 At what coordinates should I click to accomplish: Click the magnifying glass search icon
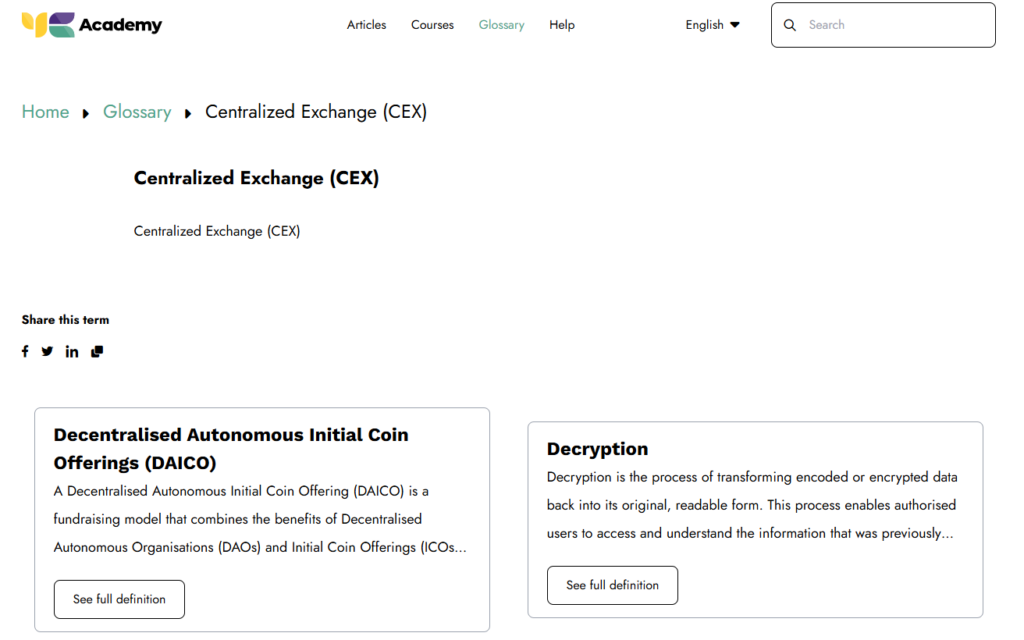[x=790, y=25]
